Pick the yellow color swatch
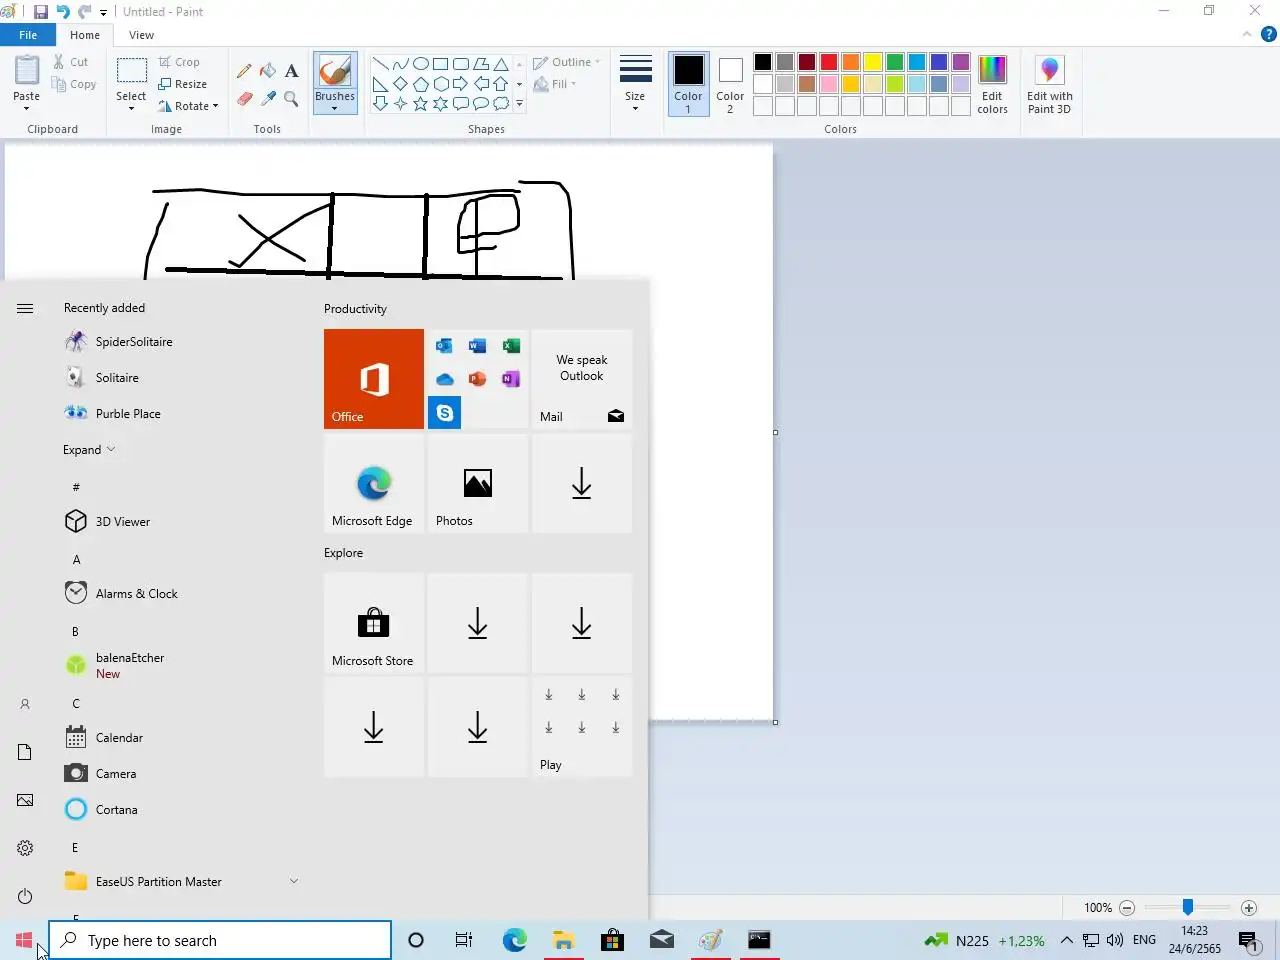 (873, 62)
